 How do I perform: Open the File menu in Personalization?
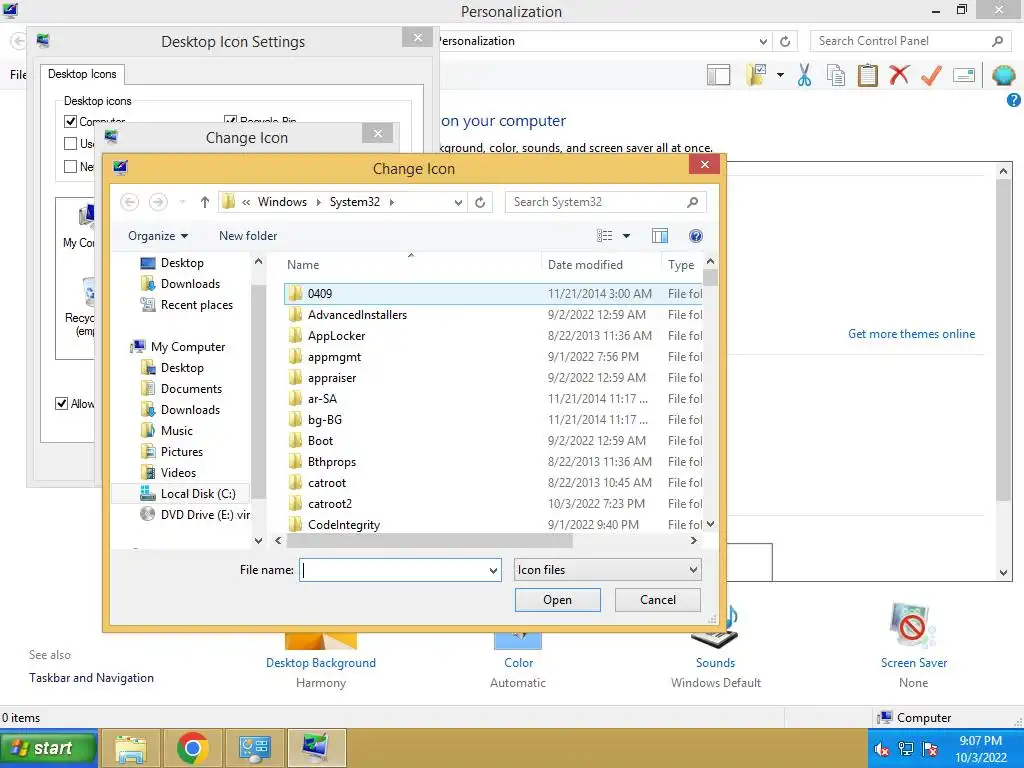18,74
